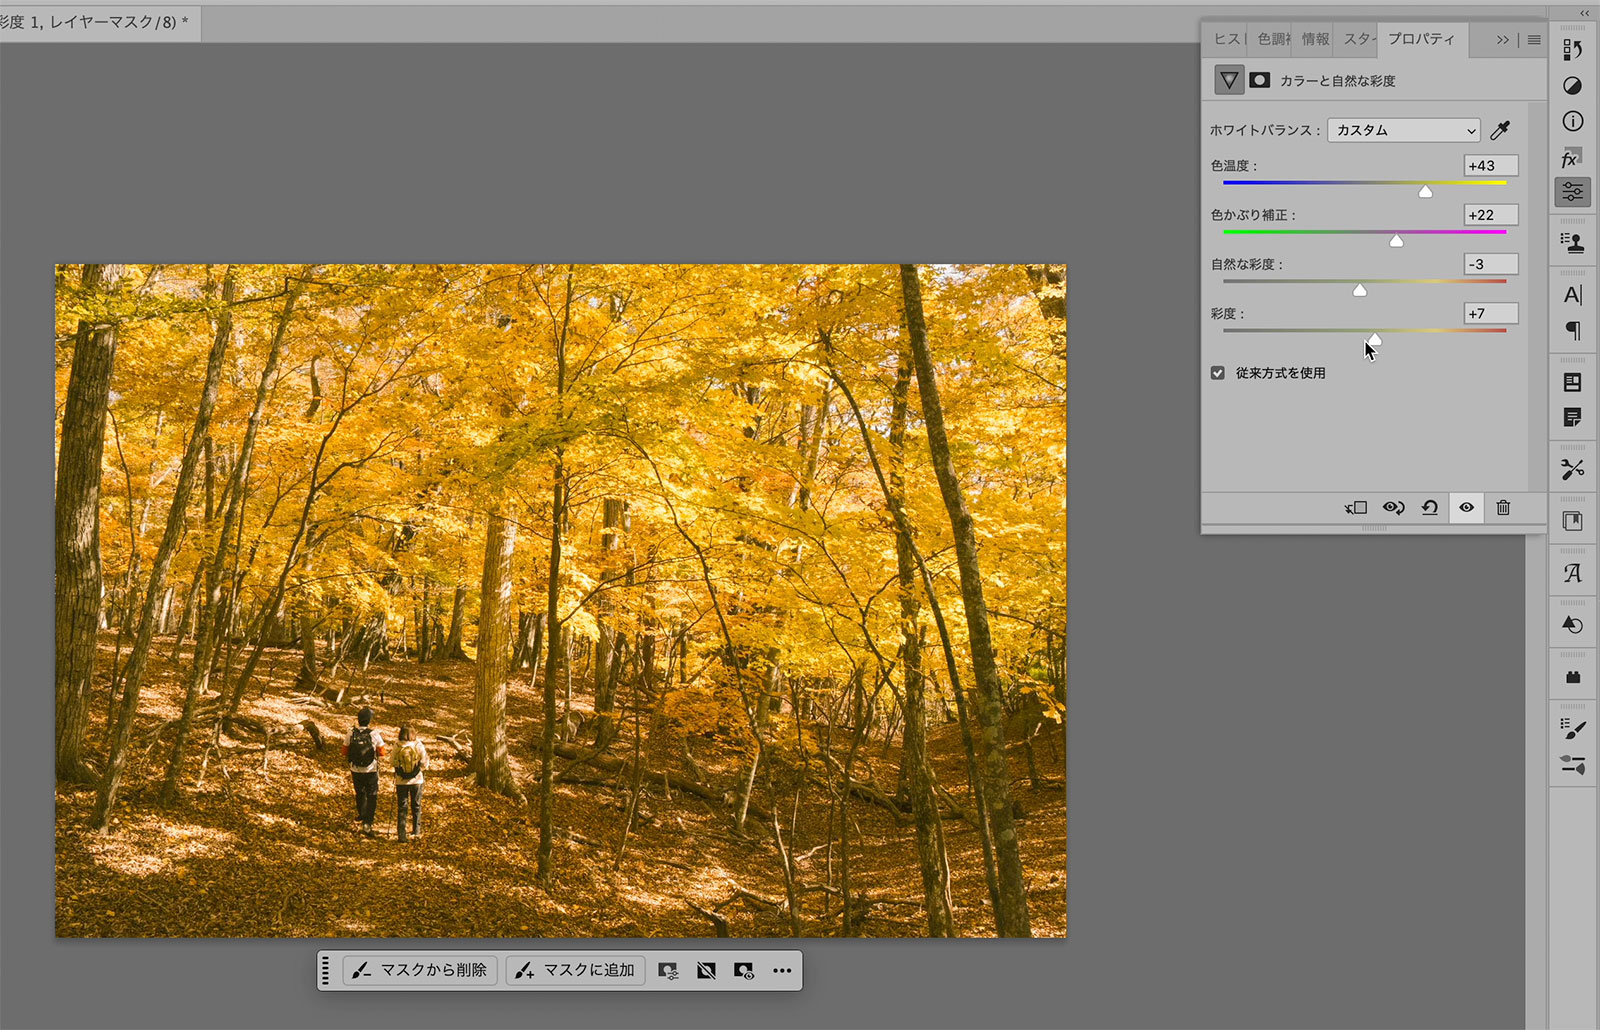The height and width of the screenshot is (1030, 1600).
Task: Click the white balance eyedropper tool
Action: [1500, 130]
